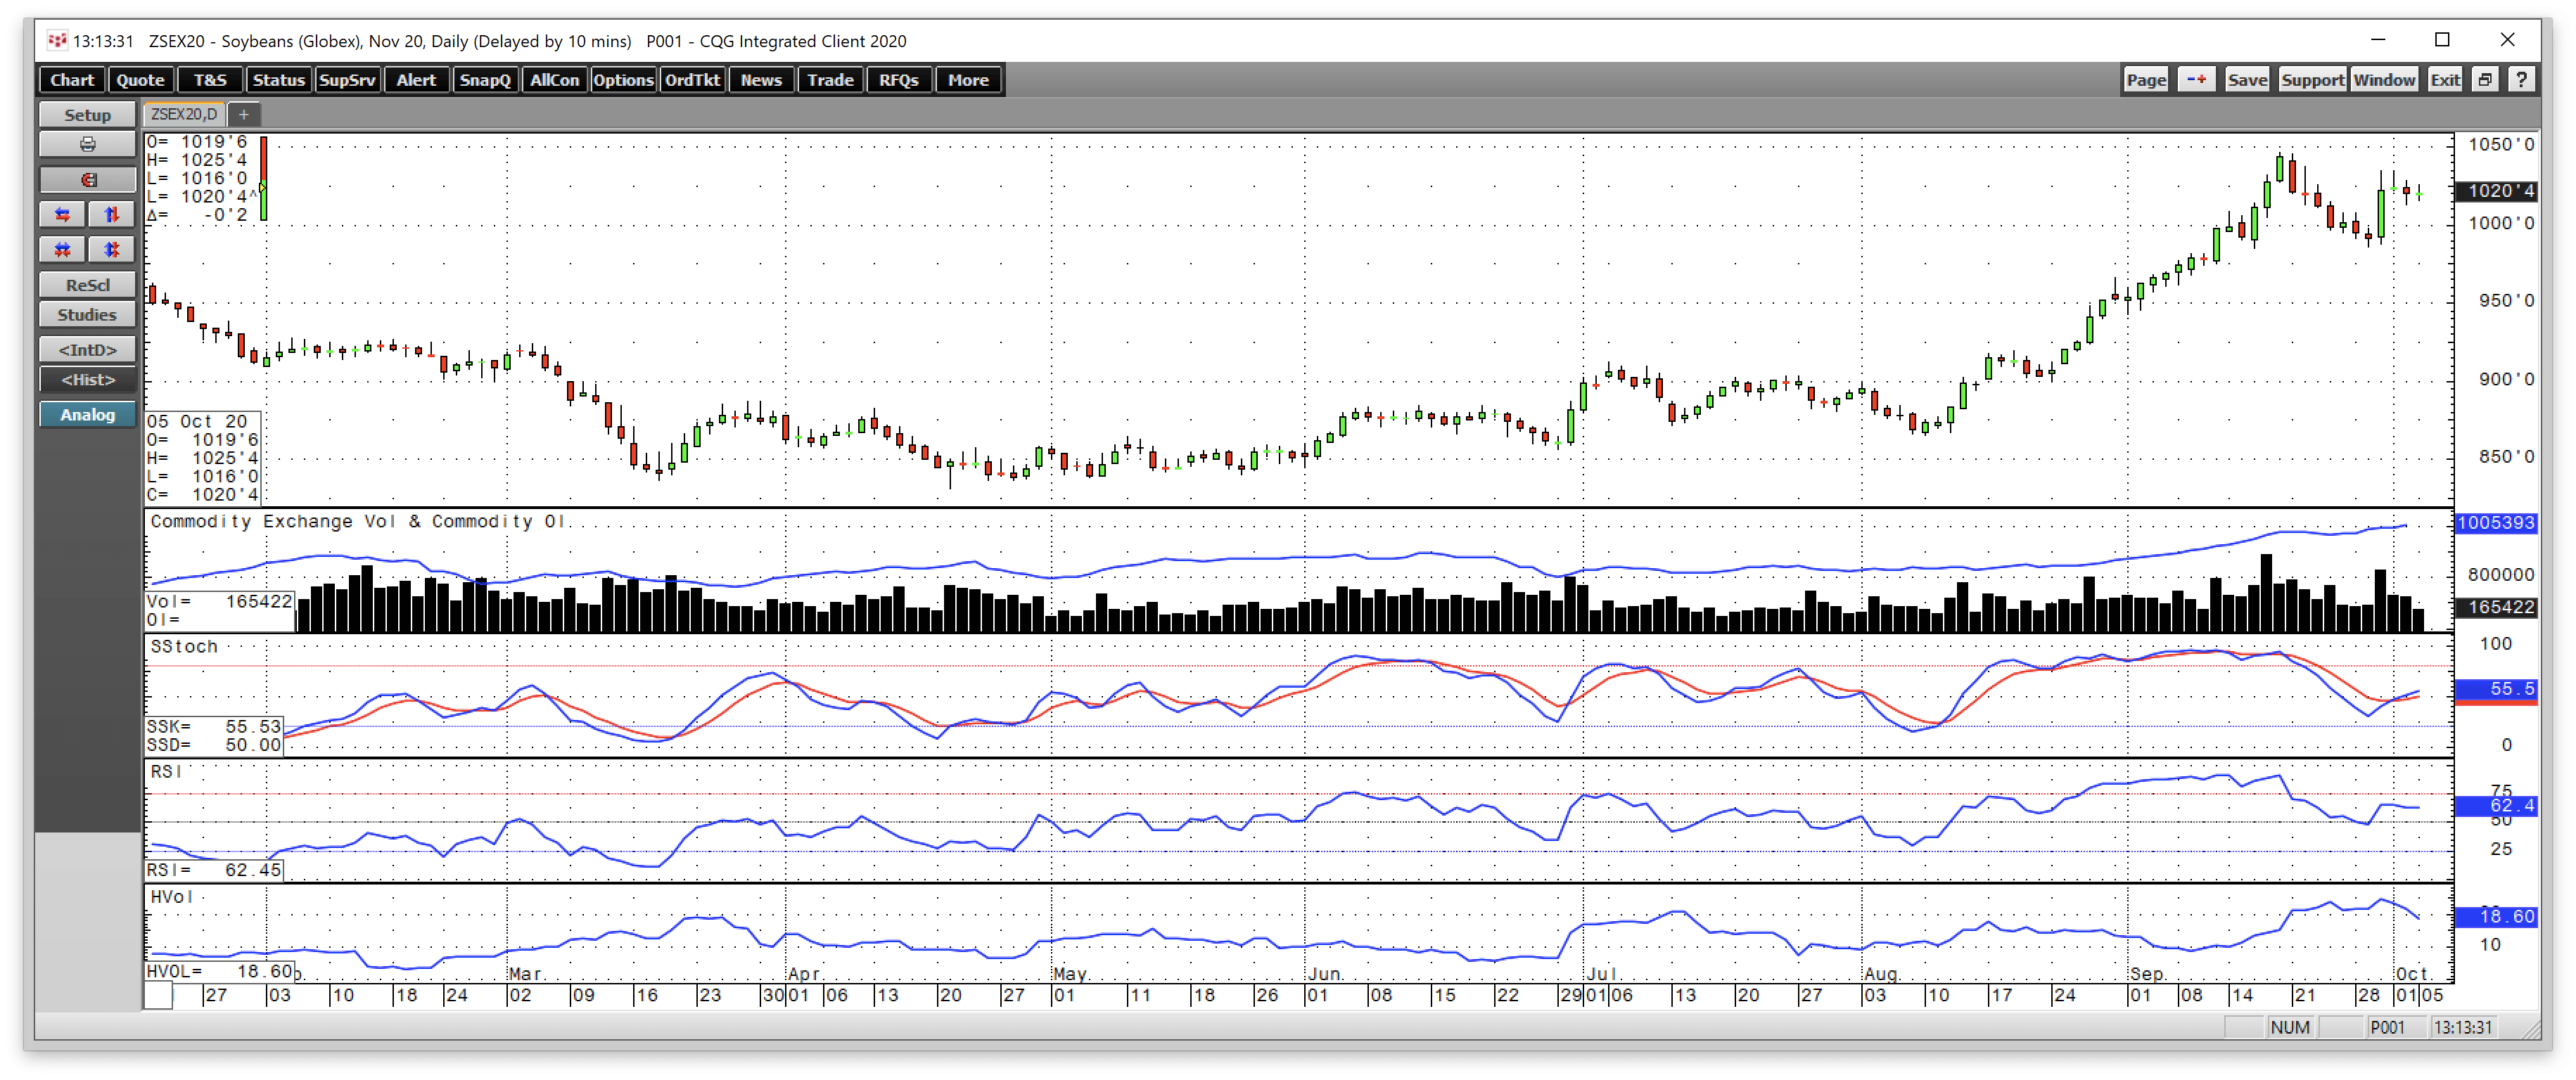Click the SnapQ toolbar button
Screen dimensions: 2576x1080
tap(485, 80)
